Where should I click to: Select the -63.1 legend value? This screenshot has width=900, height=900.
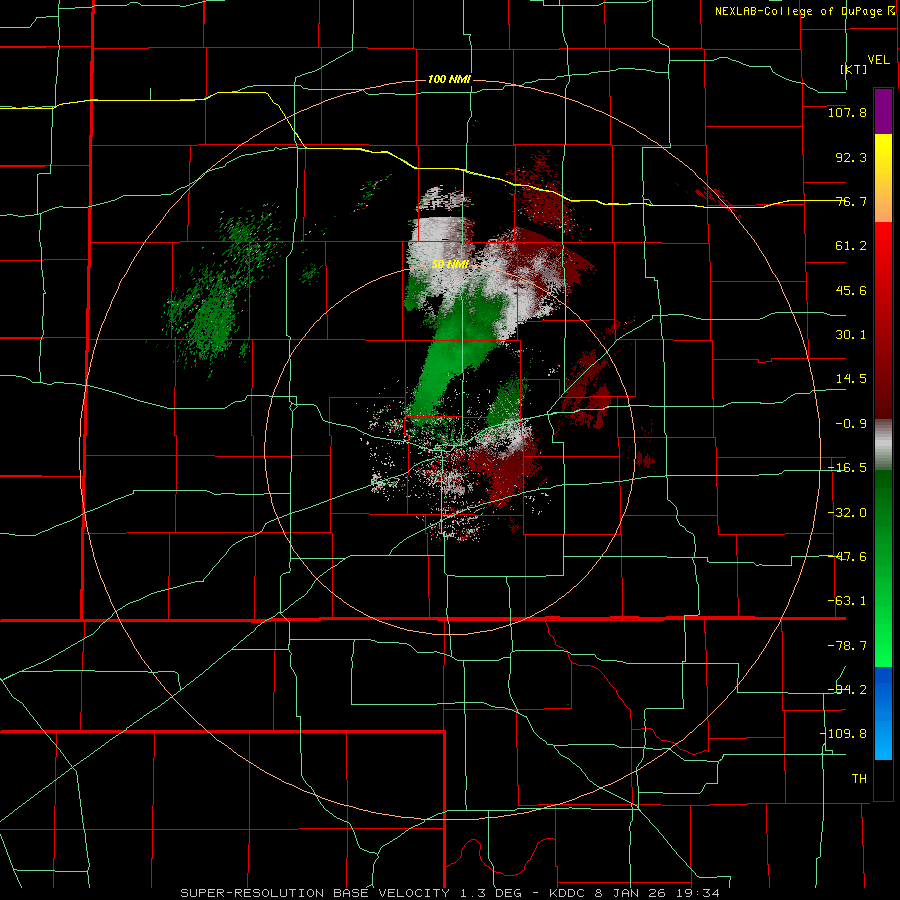click(x=847, y=601)
